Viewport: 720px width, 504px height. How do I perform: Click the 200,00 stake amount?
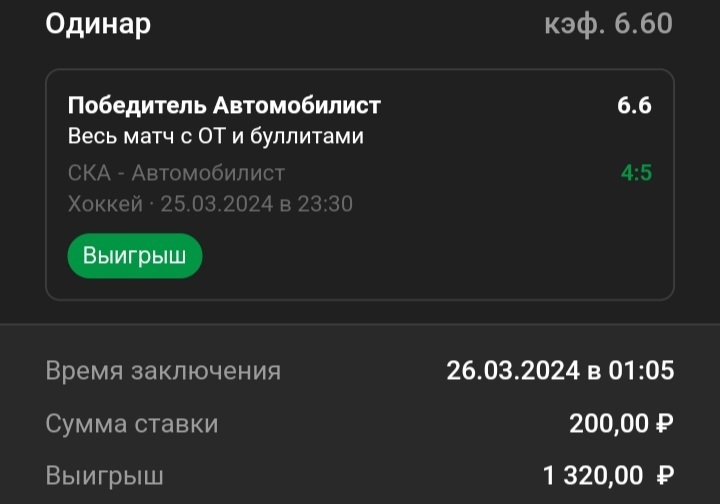click(609, 424)
